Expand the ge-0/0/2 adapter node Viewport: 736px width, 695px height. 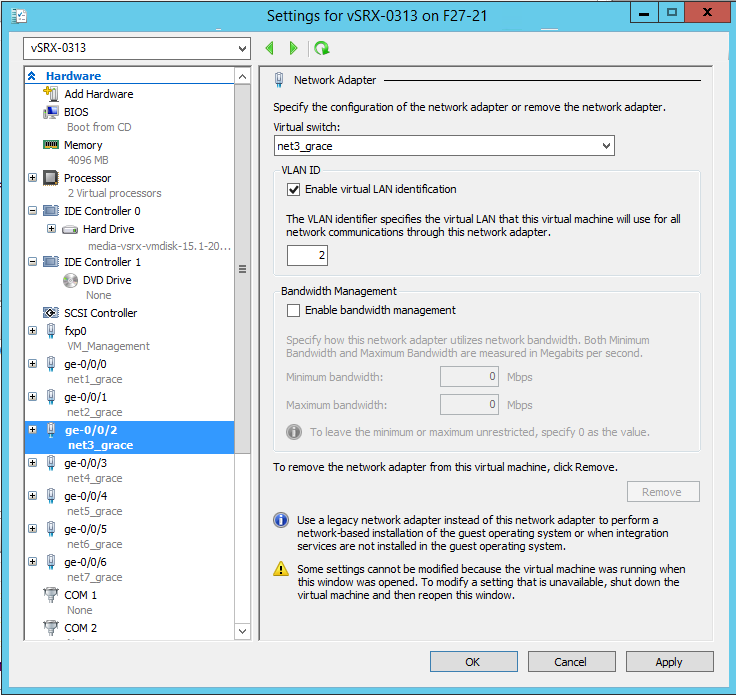[x=32, y=429]
